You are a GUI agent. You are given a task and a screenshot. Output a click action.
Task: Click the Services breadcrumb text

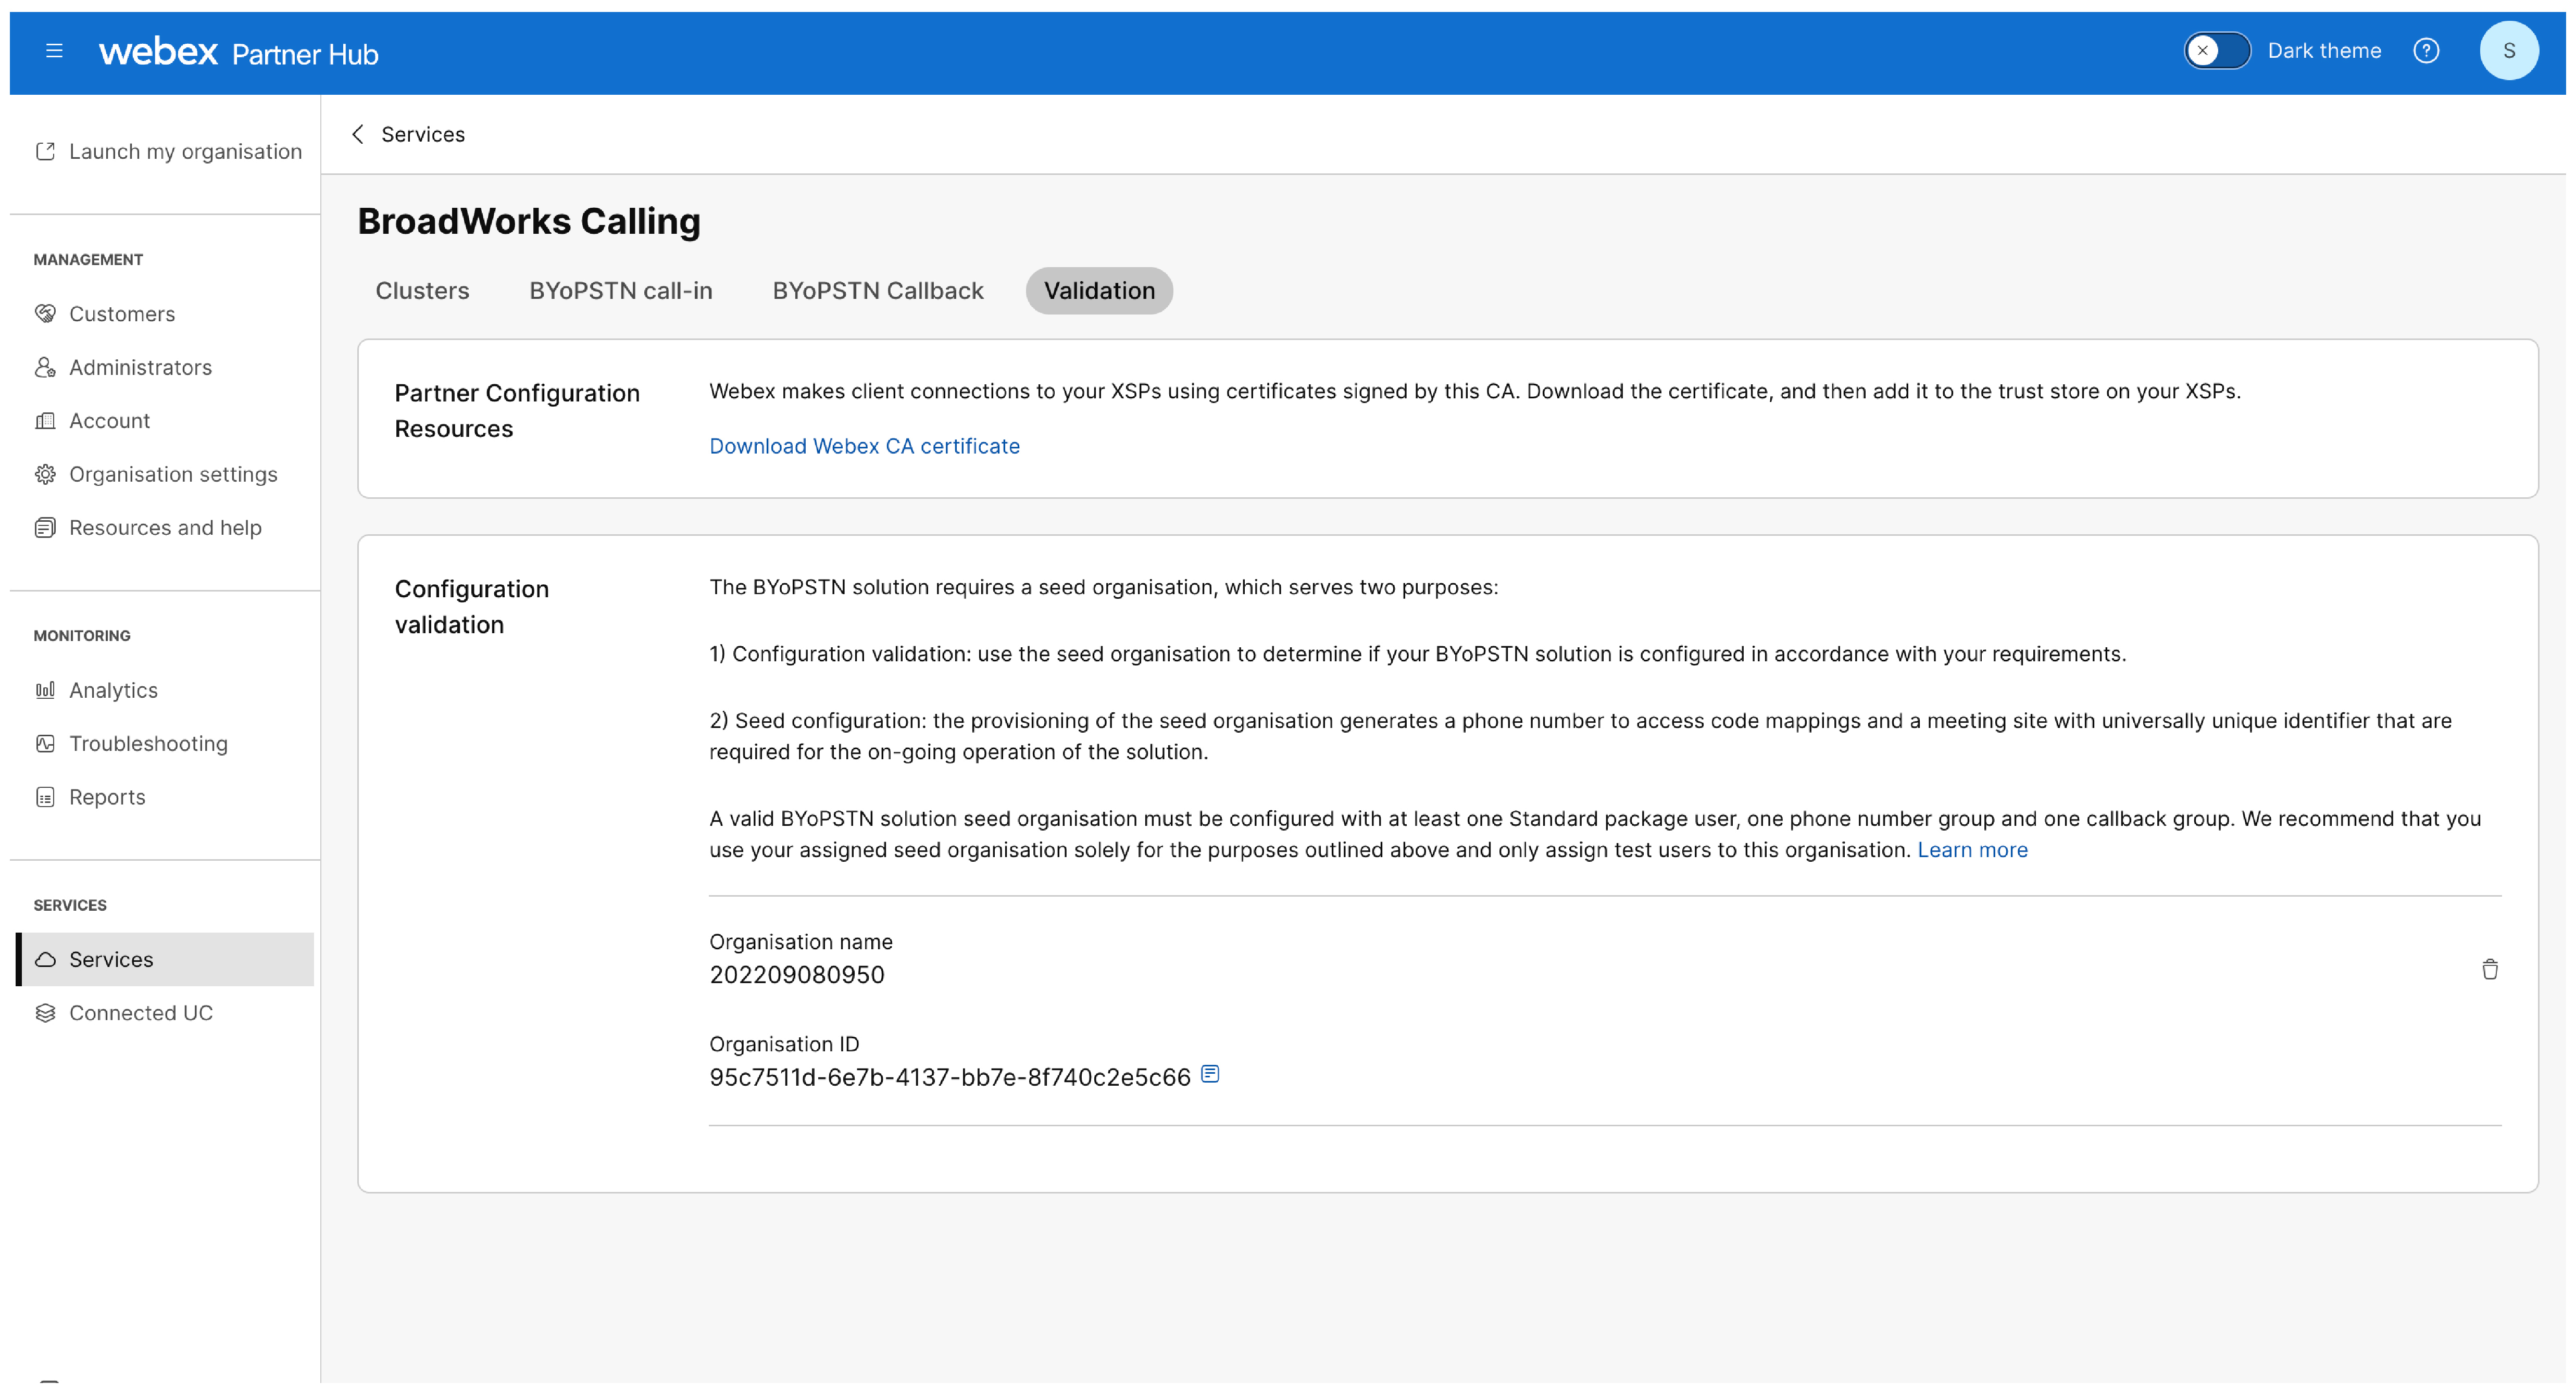pyautogui.click(x=423, y=134)
